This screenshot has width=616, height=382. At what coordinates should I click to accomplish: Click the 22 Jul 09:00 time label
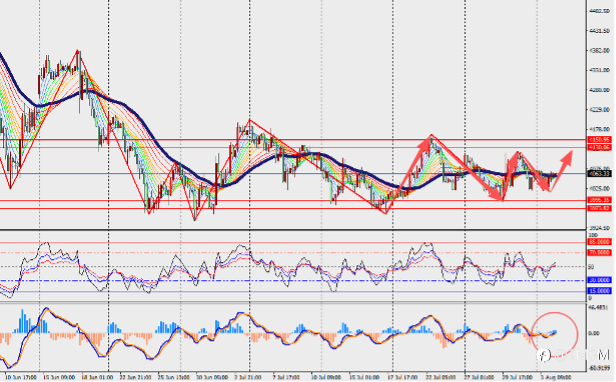click(x=442, y=378)
